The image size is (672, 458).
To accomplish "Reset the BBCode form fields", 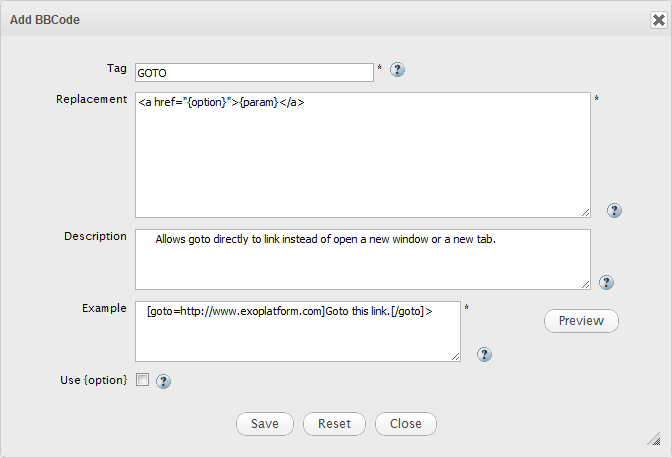I will (334, 423).
